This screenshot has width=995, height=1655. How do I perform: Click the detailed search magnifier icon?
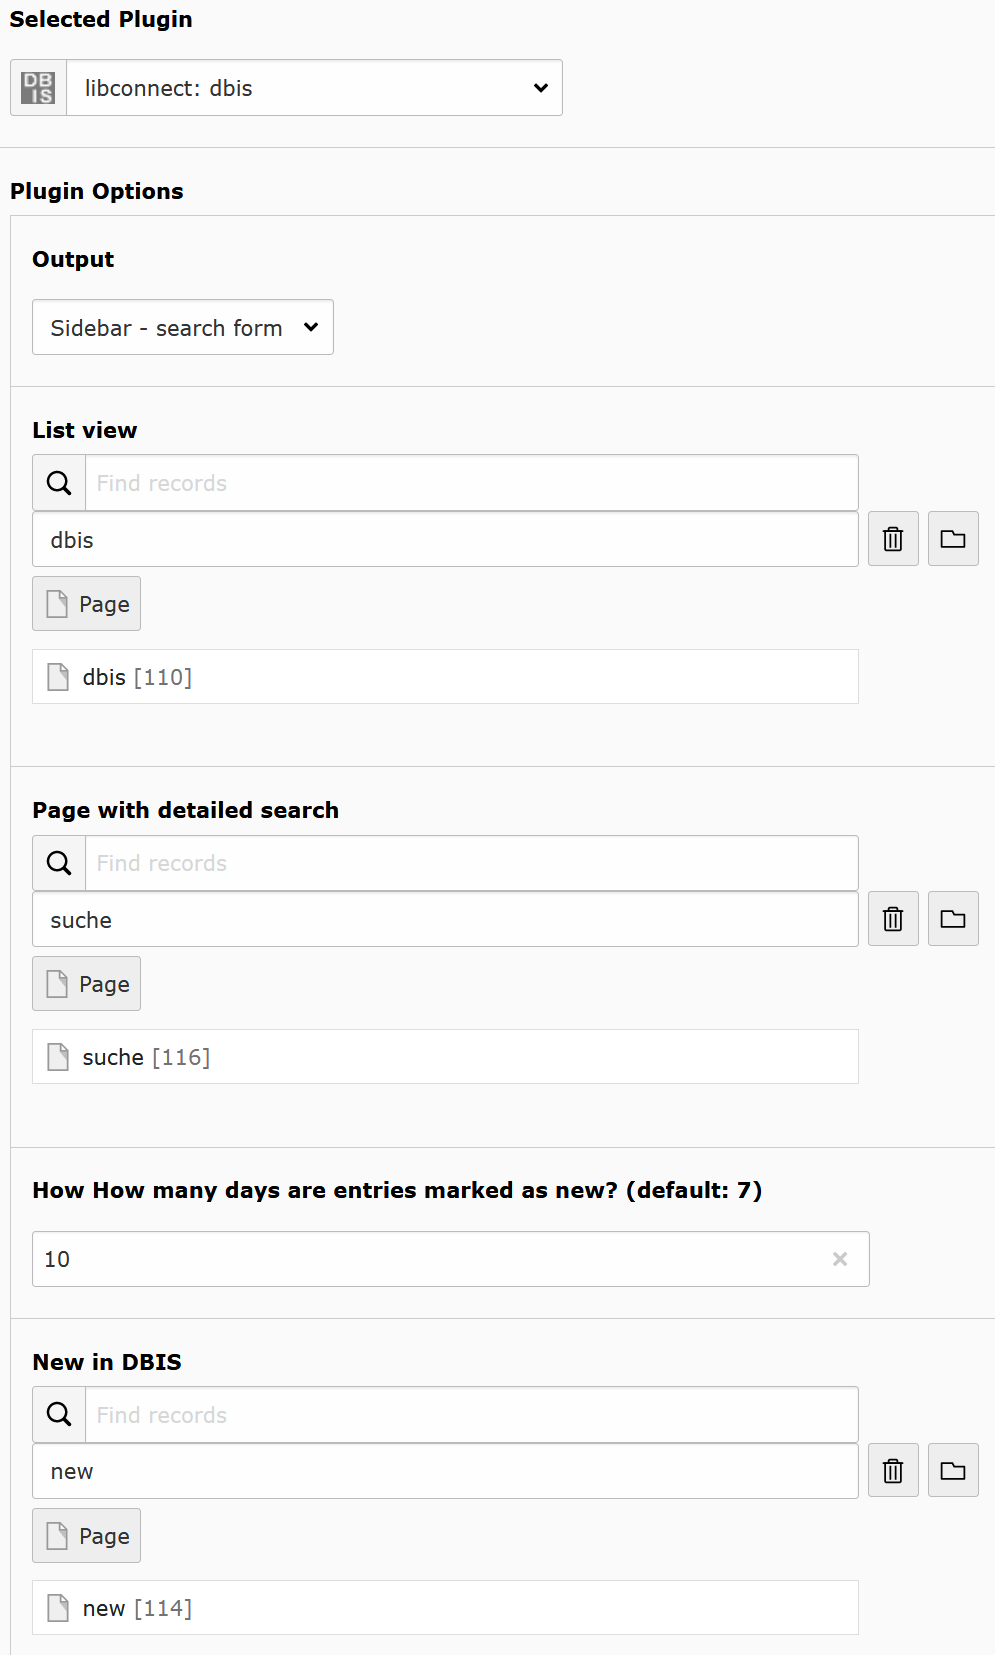click(x=59, y=863)
